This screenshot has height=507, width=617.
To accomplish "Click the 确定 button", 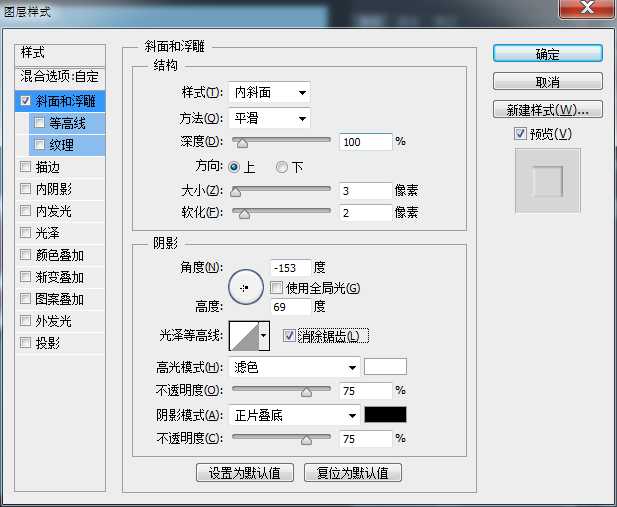I will pos(547,54).
